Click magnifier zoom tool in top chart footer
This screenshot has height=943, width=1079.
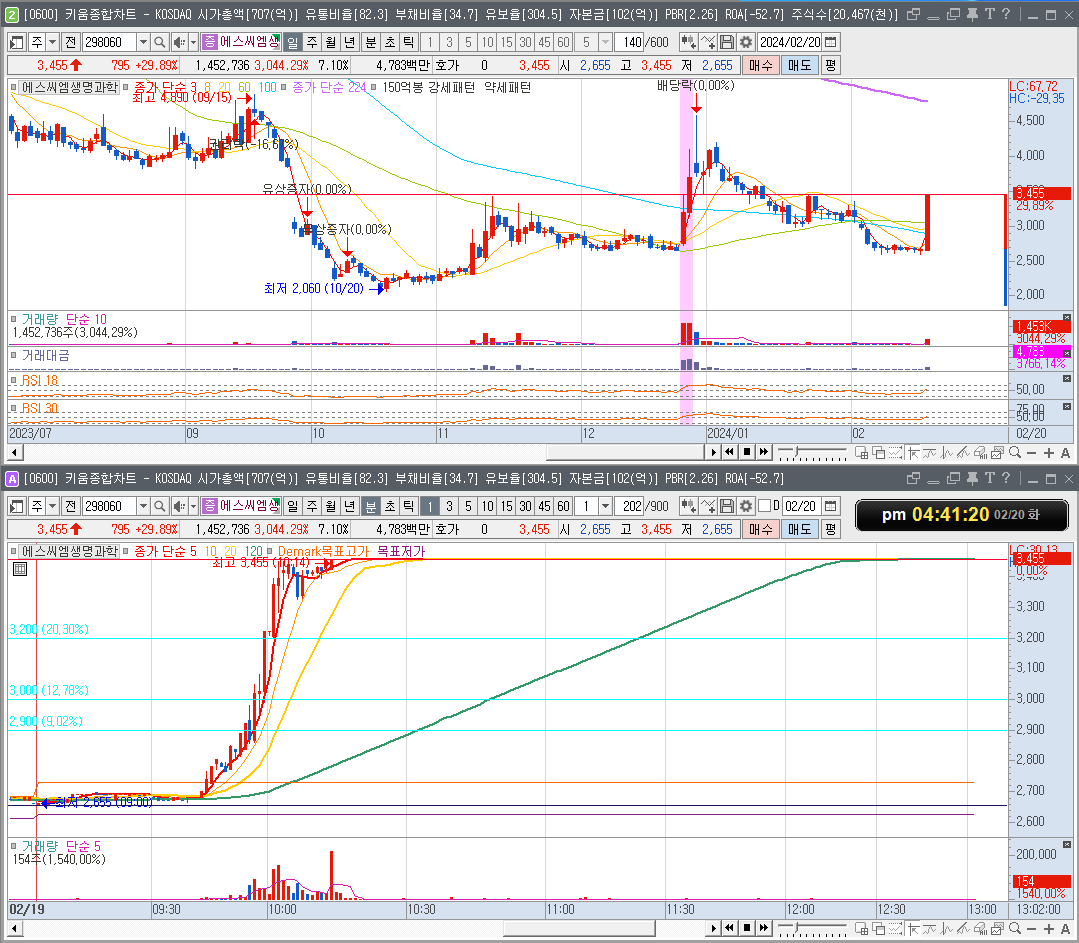[1014, 452]
